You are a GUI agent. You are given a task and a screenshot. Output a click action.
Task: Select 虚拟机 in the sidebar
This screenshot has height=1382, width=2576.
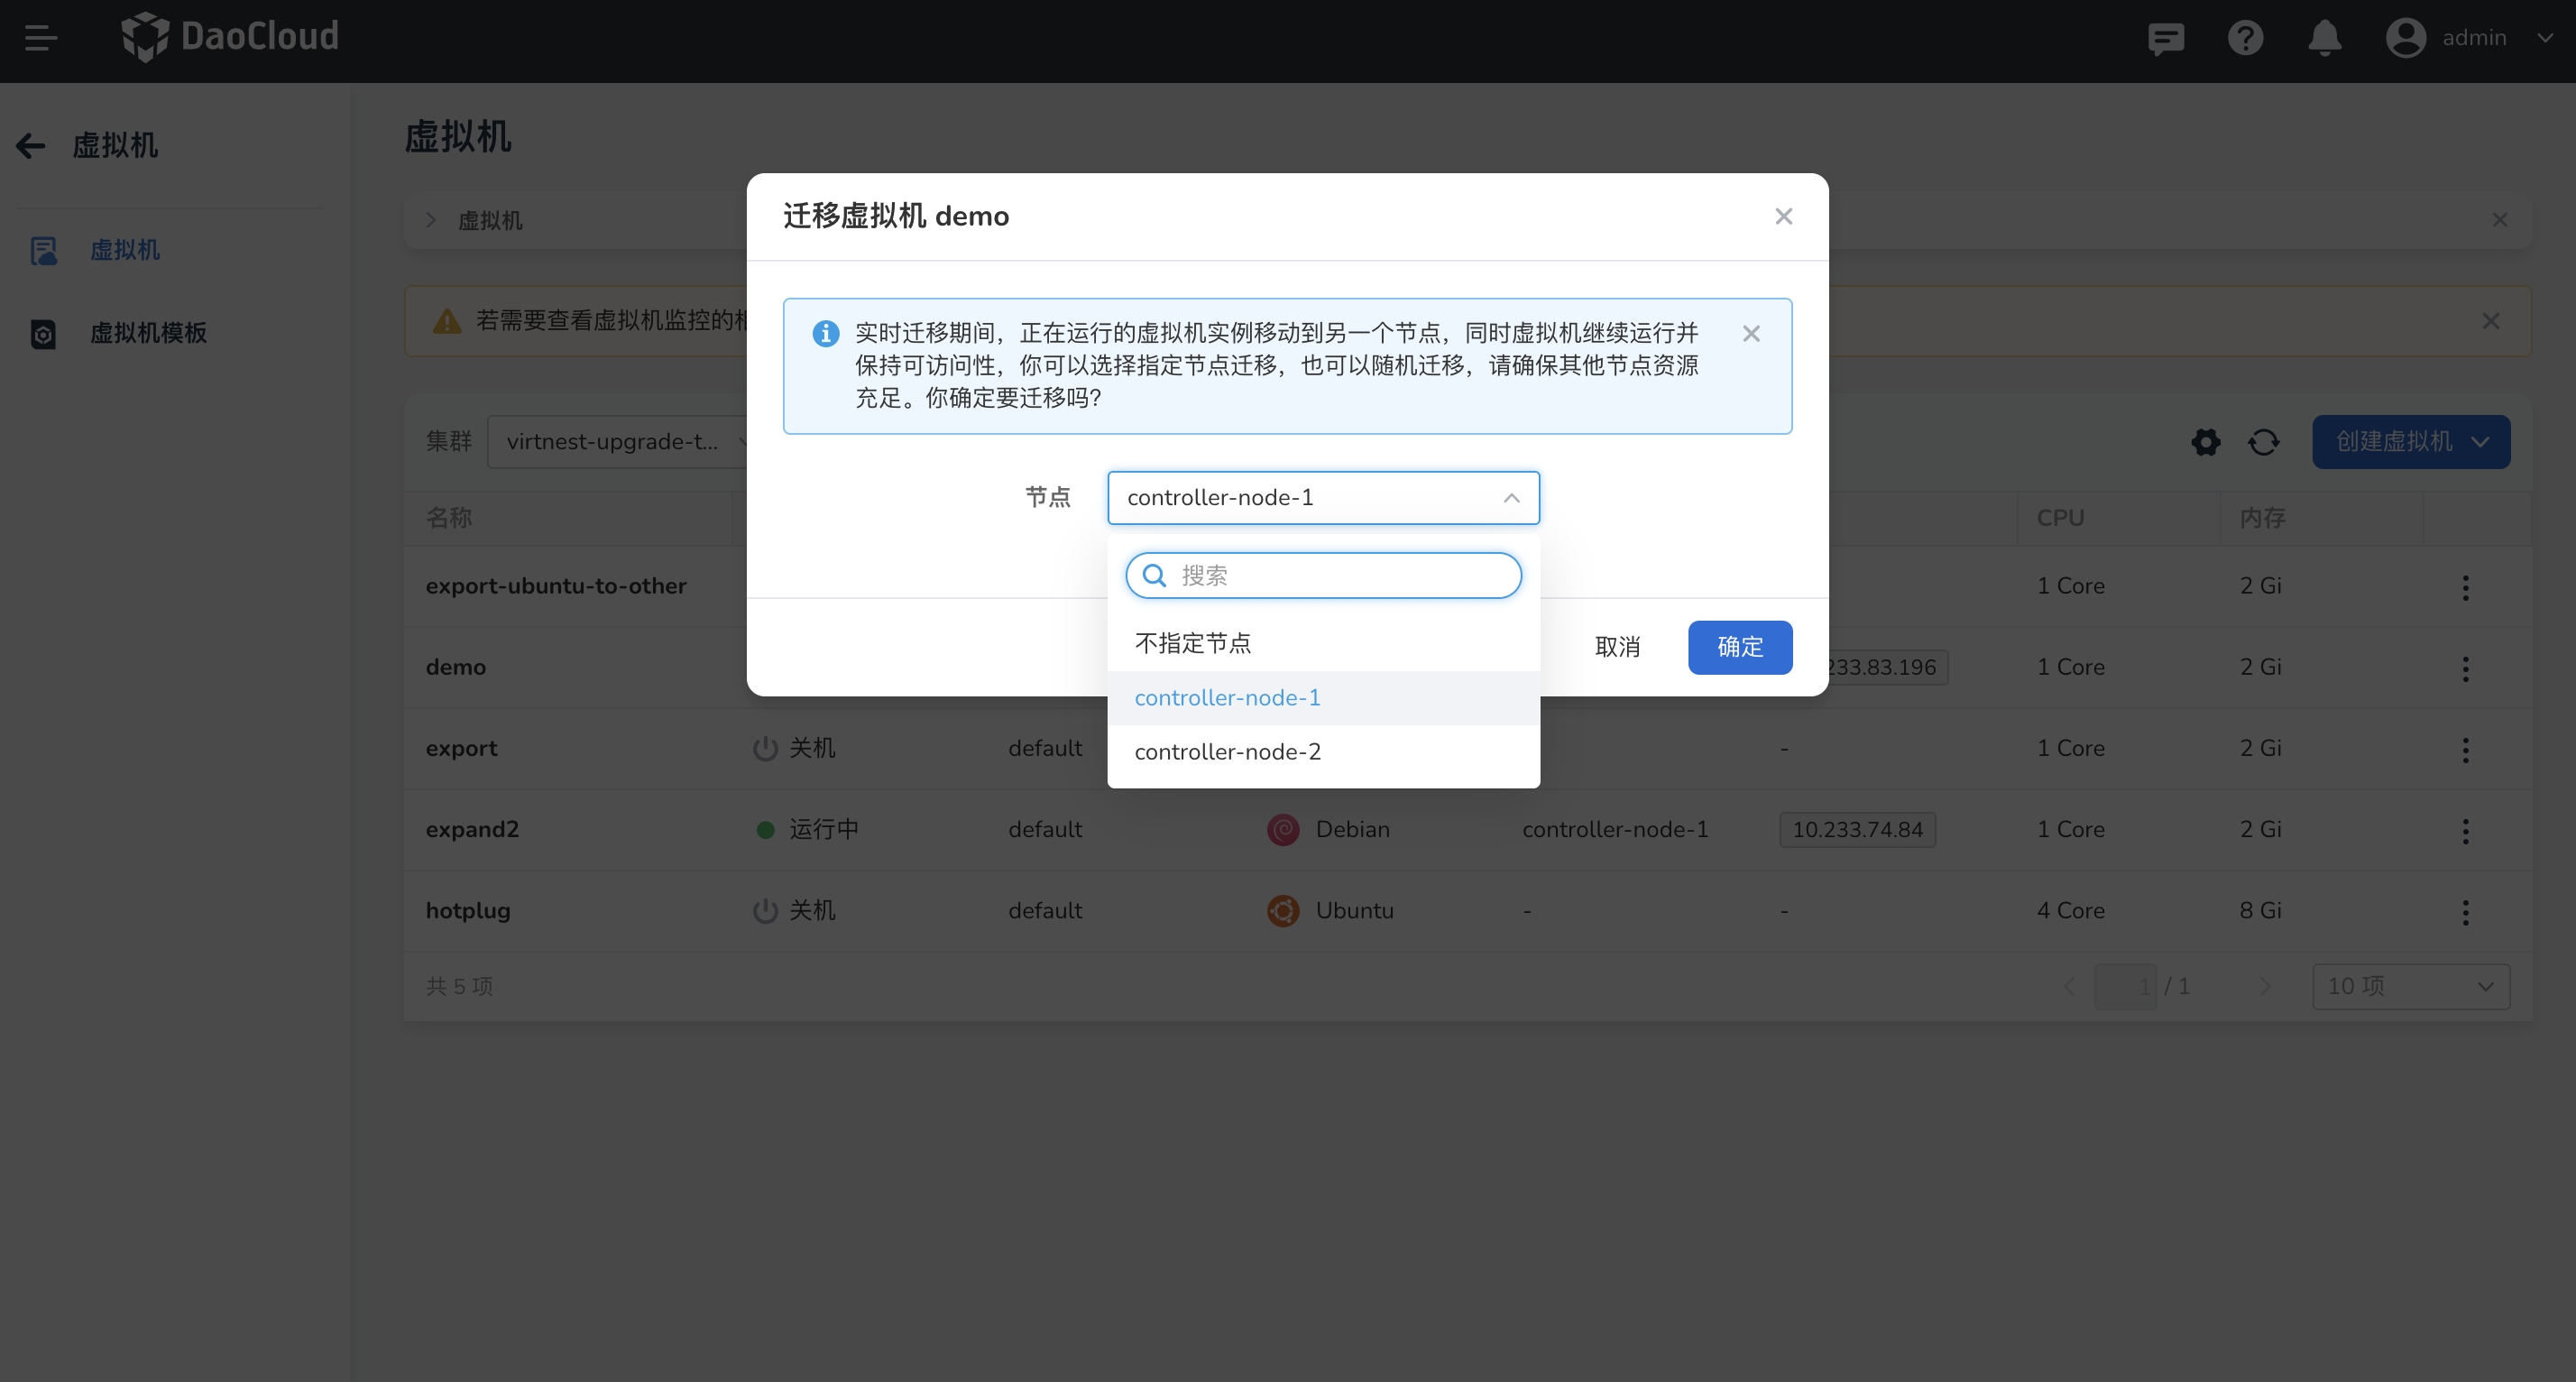point(126,250)
